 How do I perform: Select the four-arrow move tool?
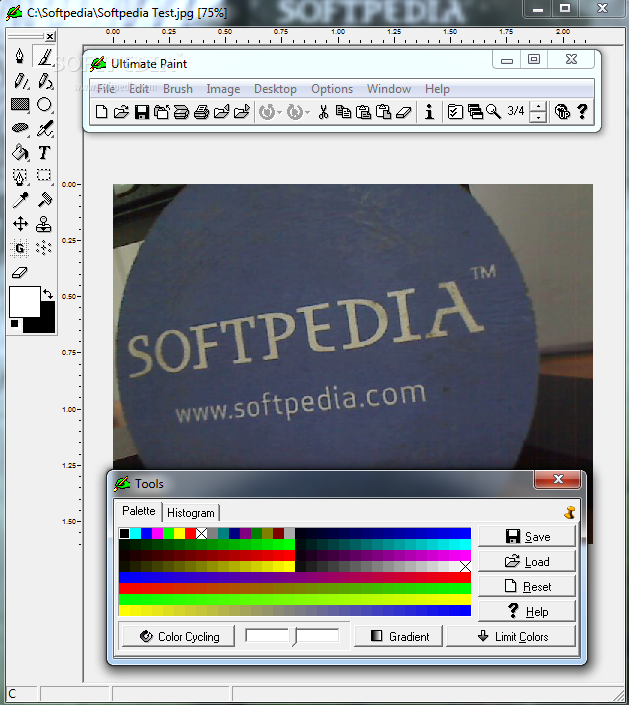pyautogui.click(x=20, y=224)
